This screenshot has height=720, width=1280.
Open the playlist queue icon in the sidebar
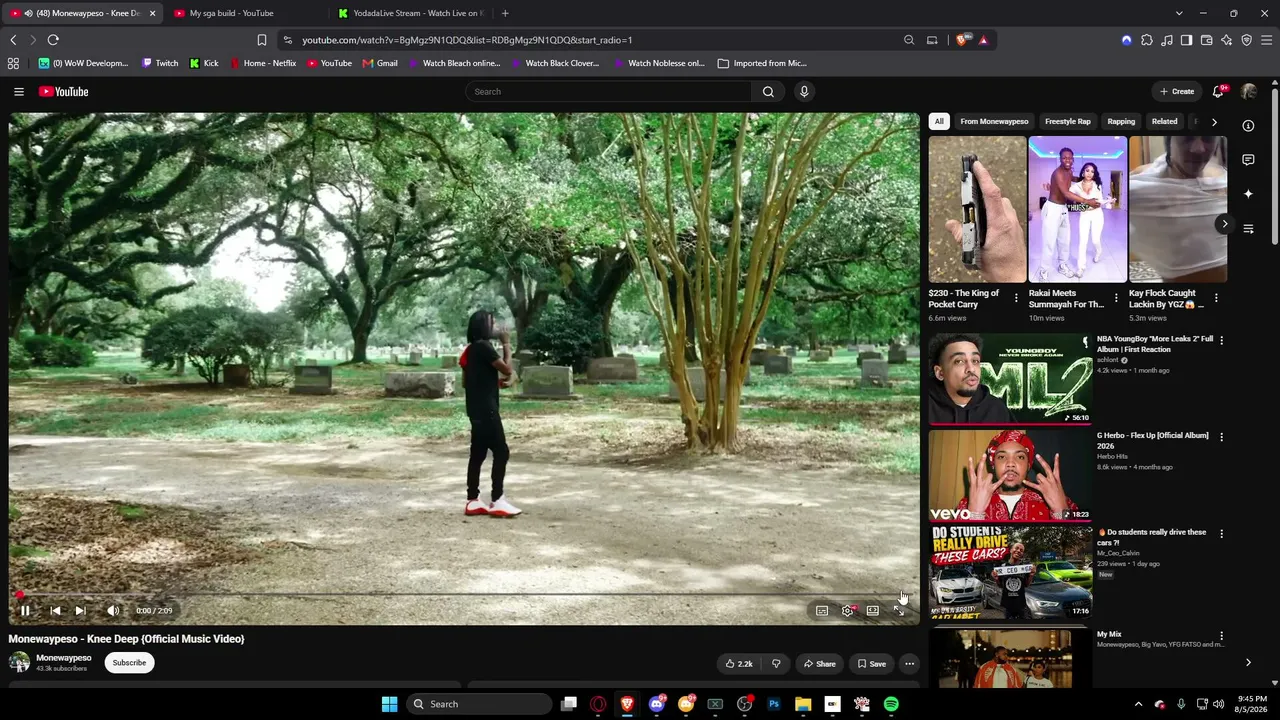click(x=1248, y=229)
